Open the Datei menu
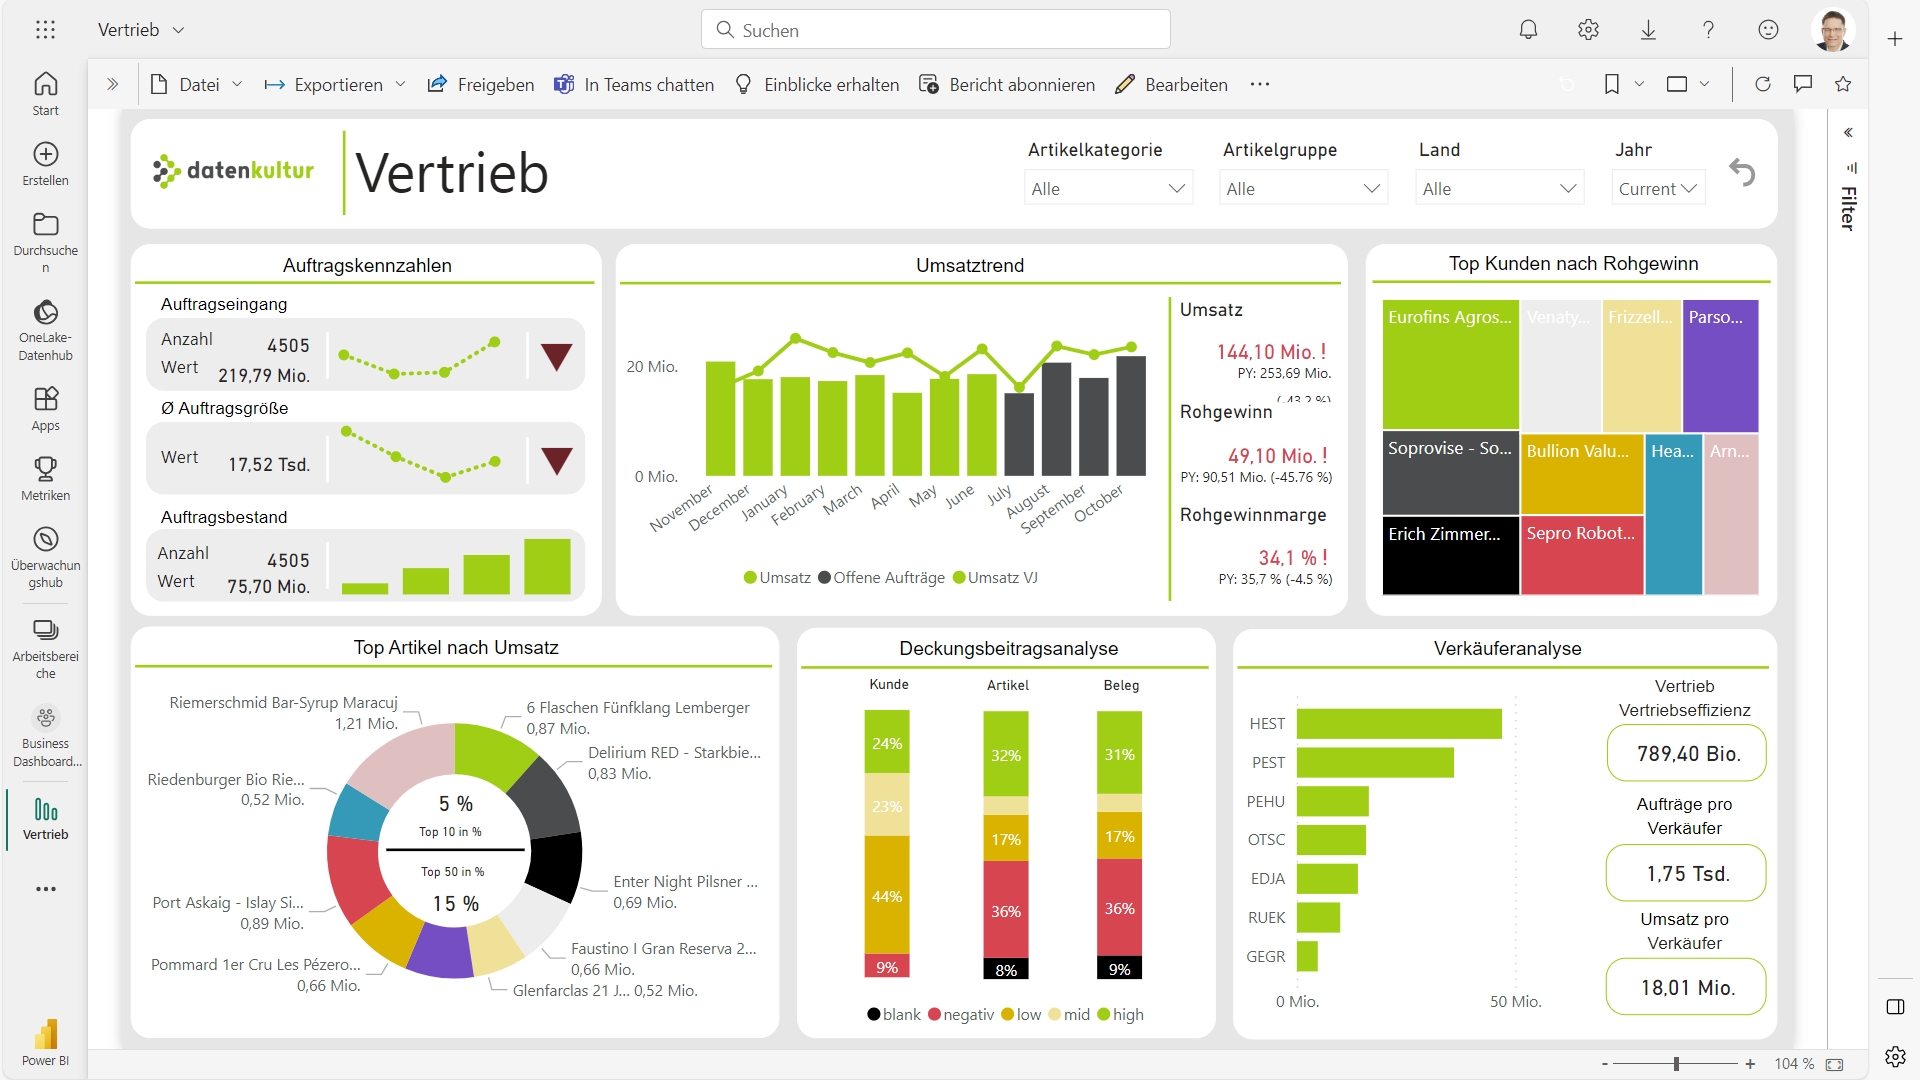 [x=196, y=84]
